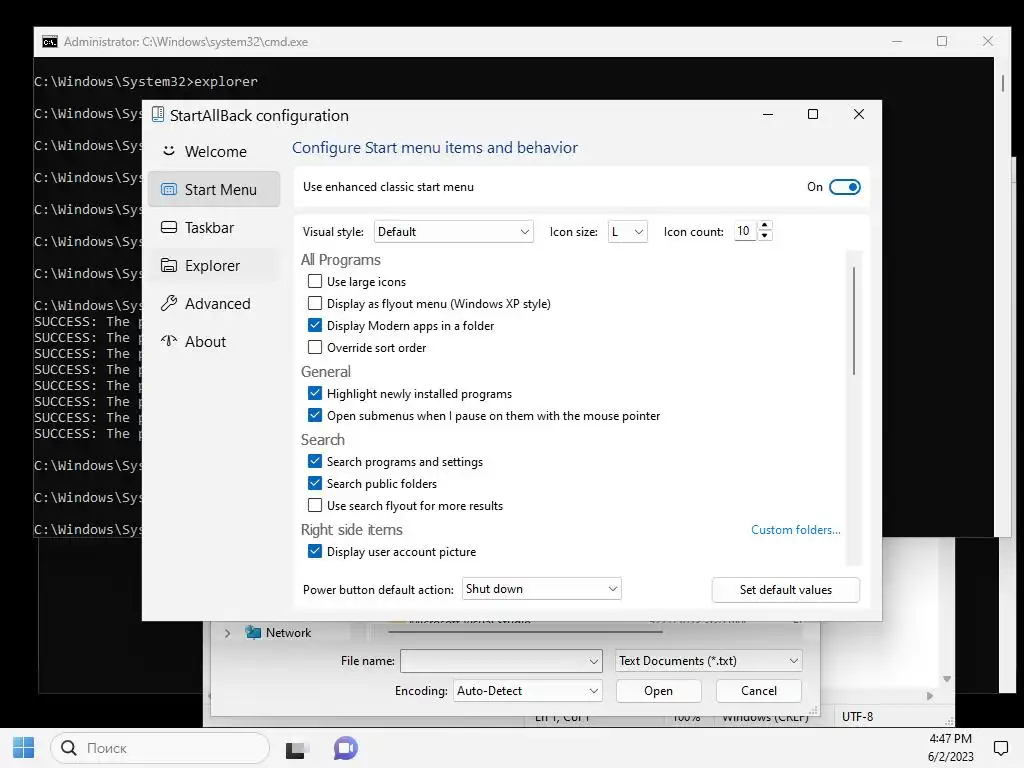Switch to the Taskbar section

pyautogui.click(x=214, y=227)
